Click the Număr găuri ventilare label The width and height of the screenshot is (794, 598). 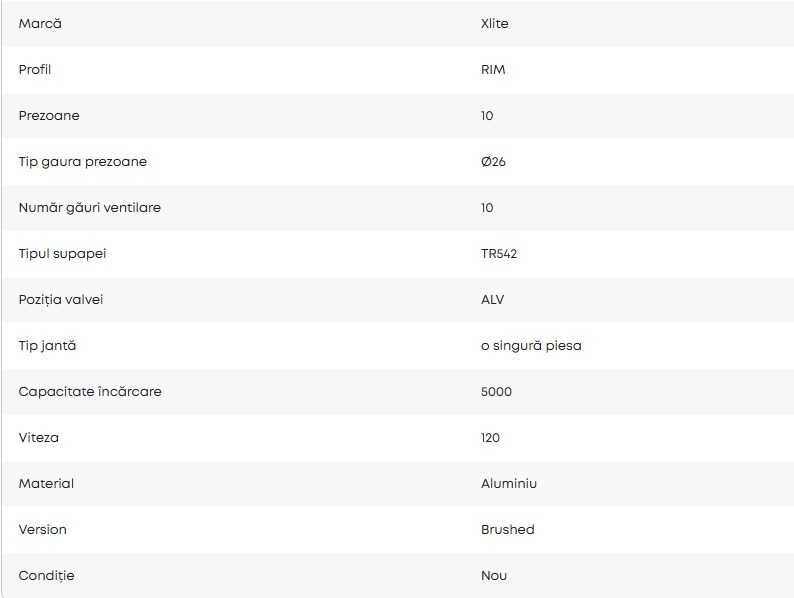(90, 207)
